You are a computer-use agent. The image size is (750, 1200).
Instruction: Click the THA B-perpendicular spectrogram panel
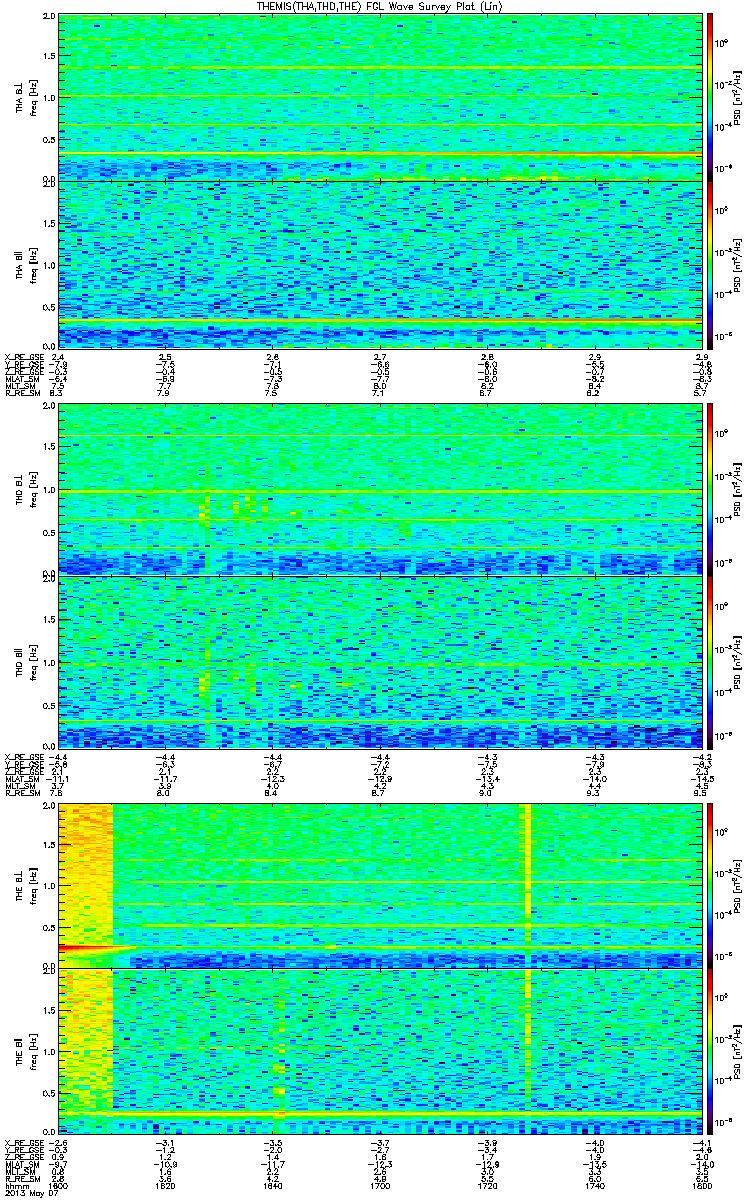(379, 98)
